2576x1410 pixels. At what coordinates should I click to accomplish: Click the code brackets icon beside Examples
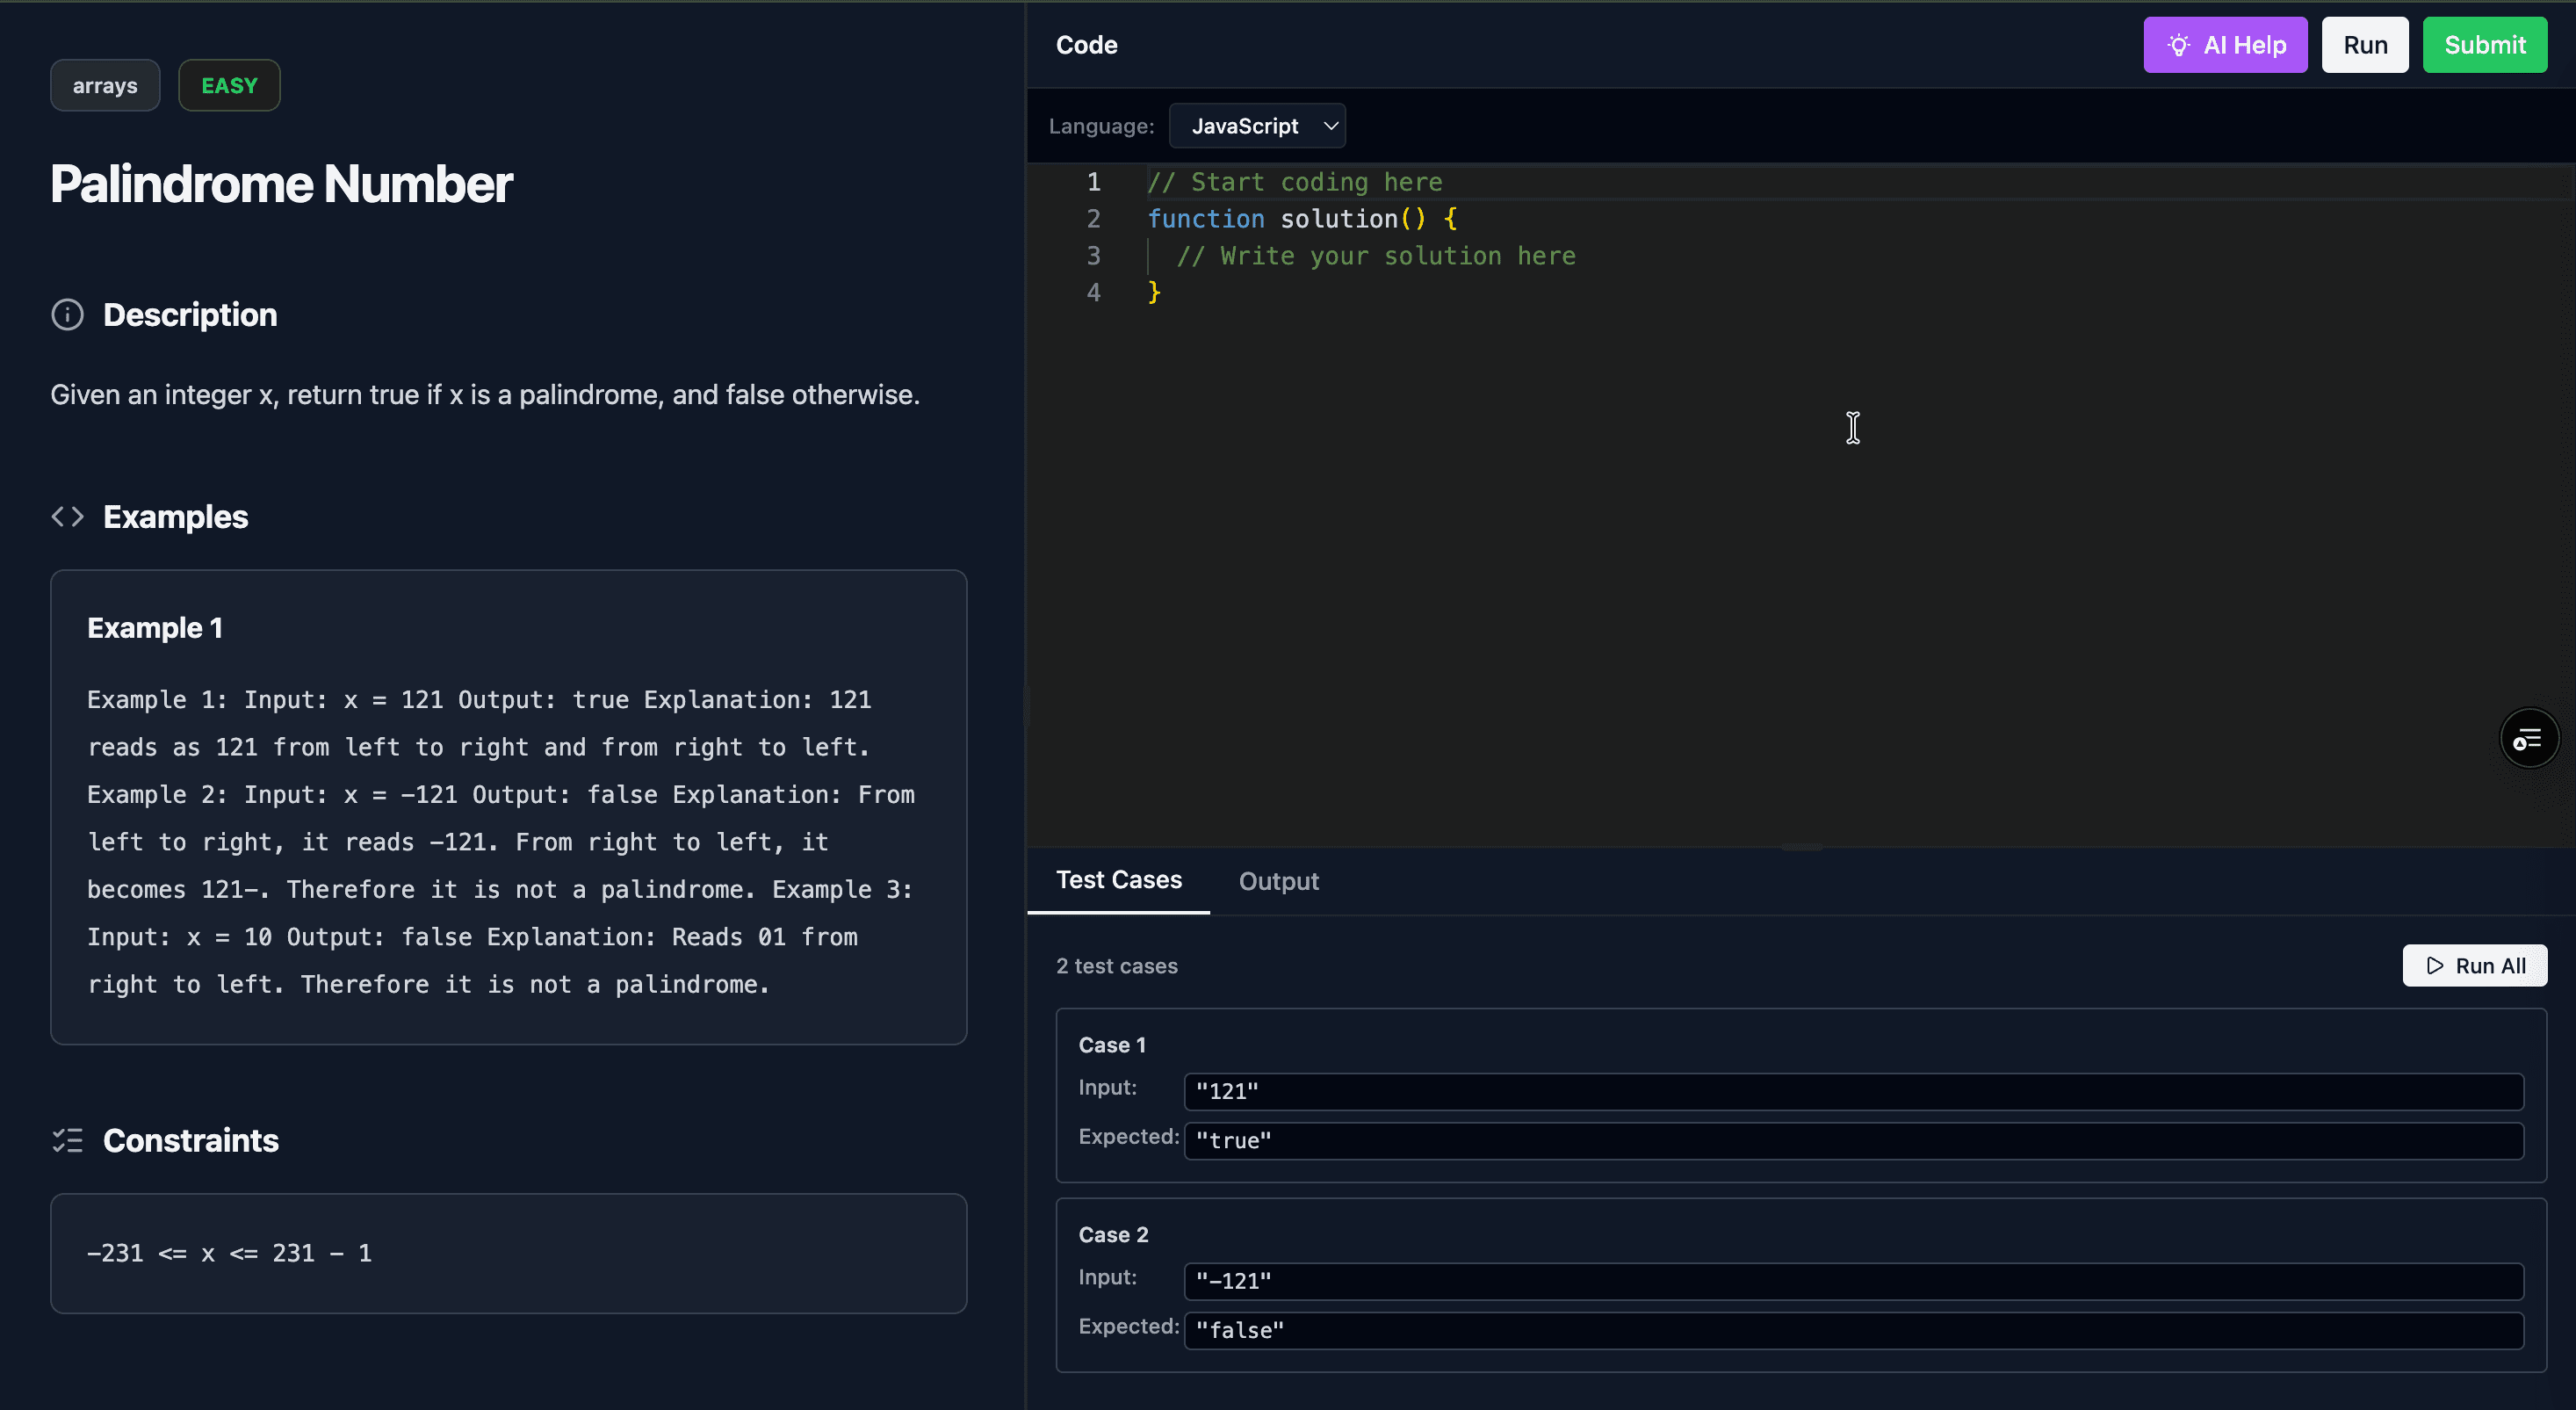click(x=67, y=517)
